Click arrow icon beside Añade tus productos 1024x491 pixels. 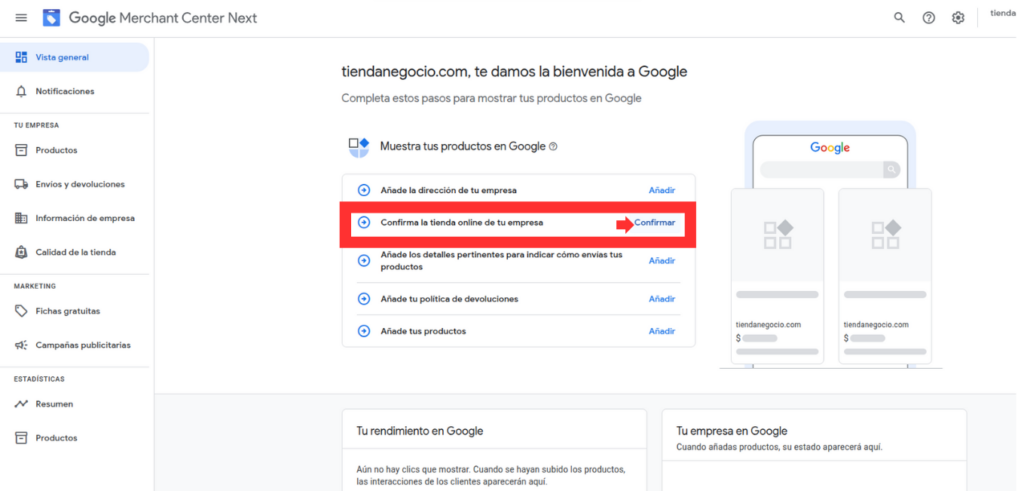click(364, 331)
